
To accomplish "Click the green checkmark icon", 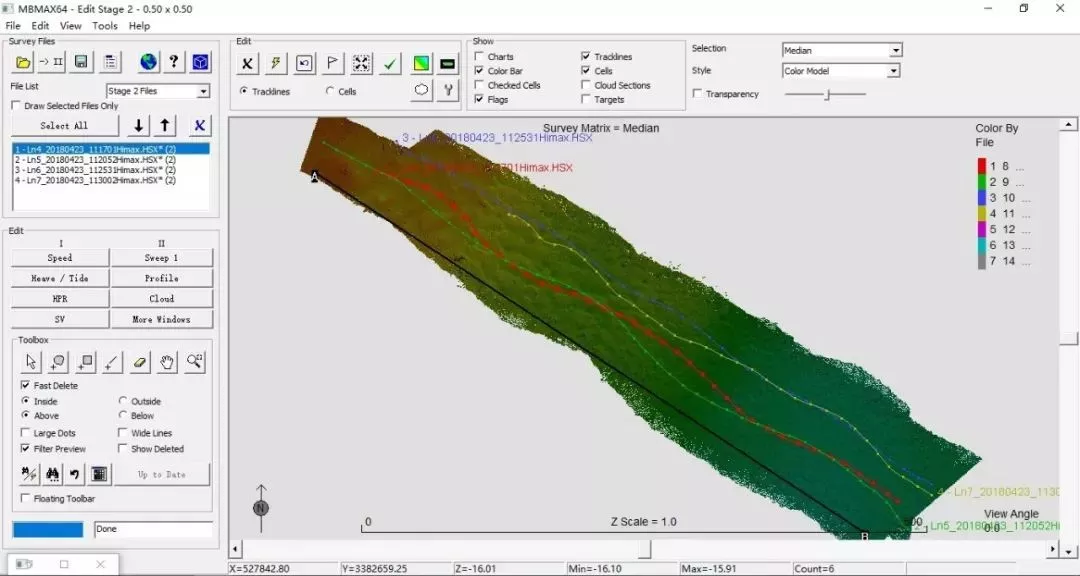I will 390,64.
